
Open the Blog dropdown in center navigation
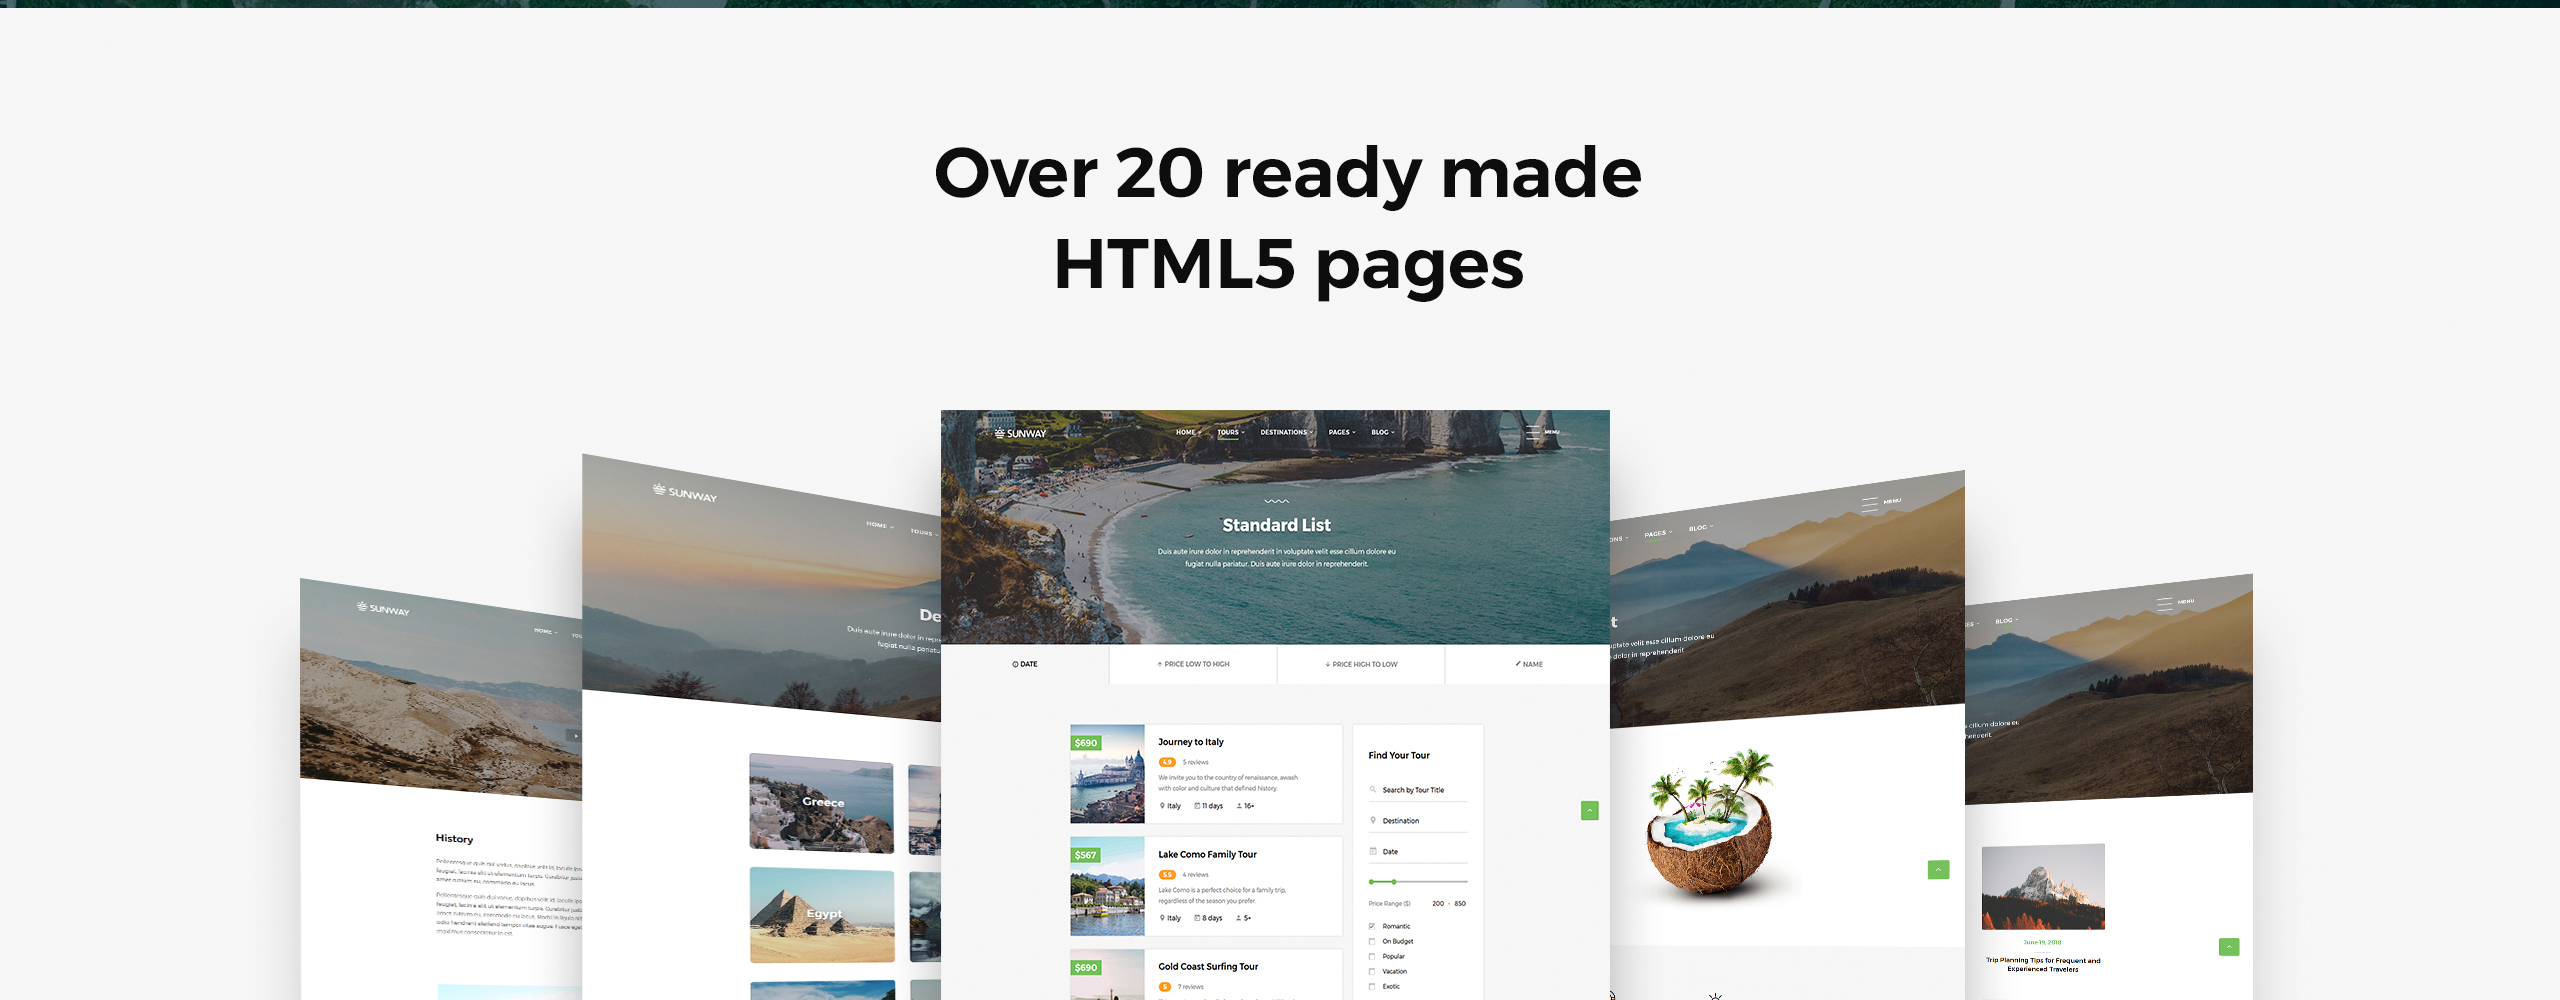tap(1382, 432)
